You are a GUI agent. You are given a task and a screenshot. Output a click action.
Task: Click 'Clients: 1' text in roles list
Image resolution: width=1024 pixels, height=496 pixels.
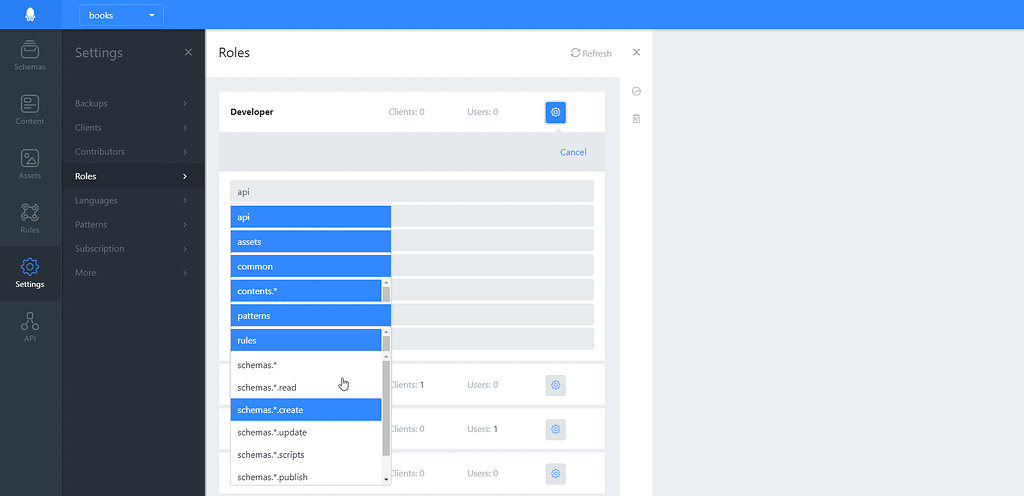[407, 385]
